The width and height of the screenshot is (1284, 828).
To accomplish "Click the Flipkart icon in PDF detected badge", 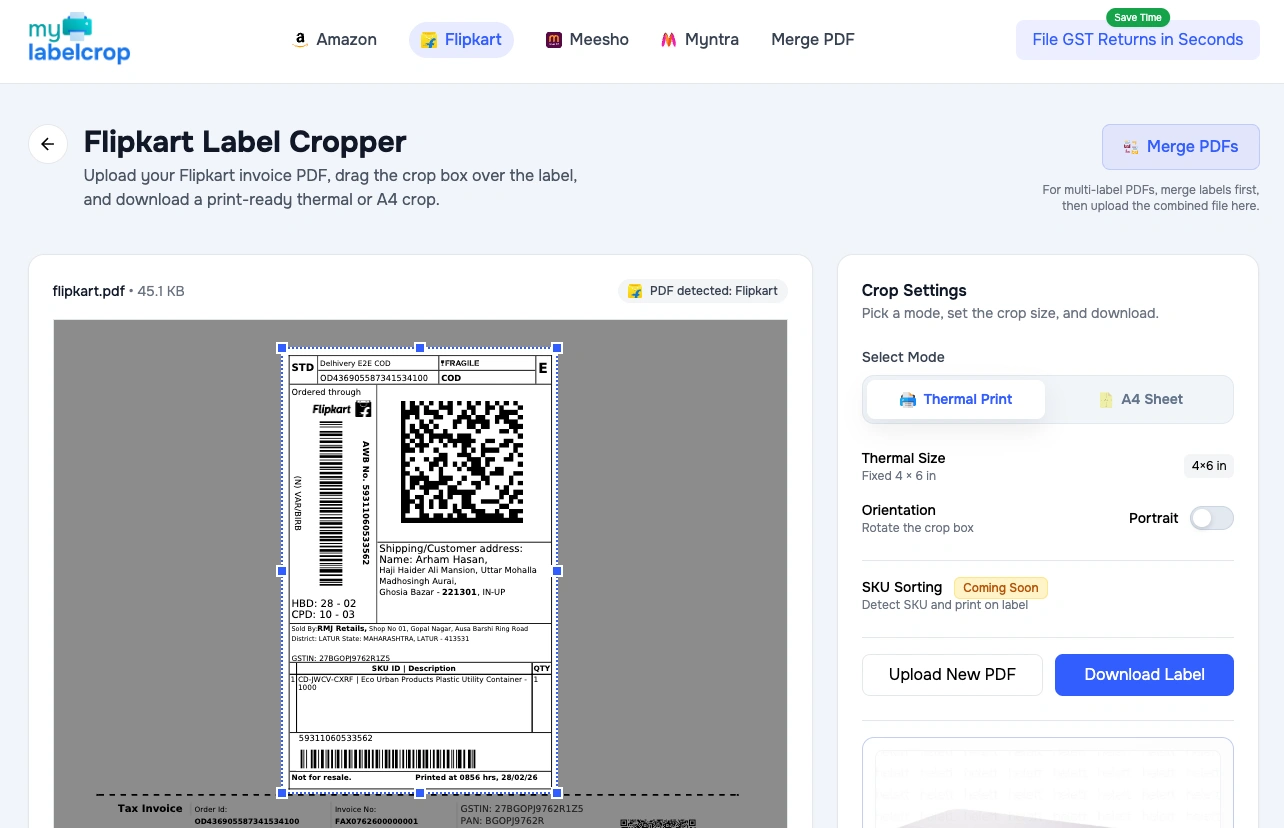I will pyautogui.click(x=634, y=291).
